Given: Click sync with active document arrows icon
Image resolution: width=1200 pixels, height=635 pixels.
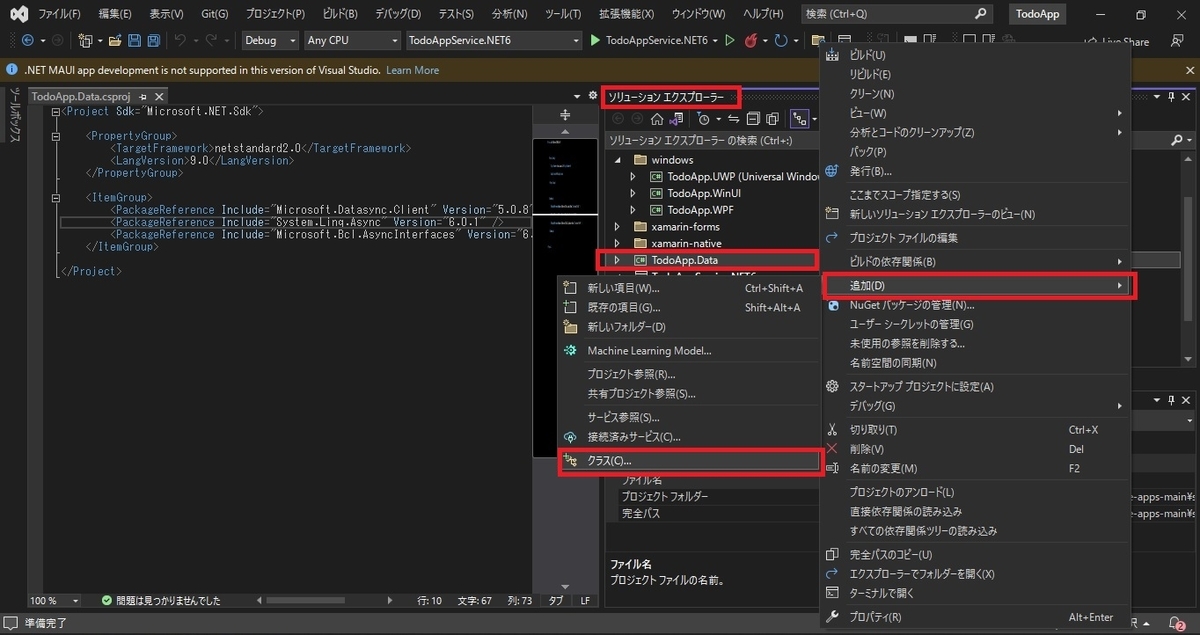Looking at the screenshot, I should (x=733, y=119).
